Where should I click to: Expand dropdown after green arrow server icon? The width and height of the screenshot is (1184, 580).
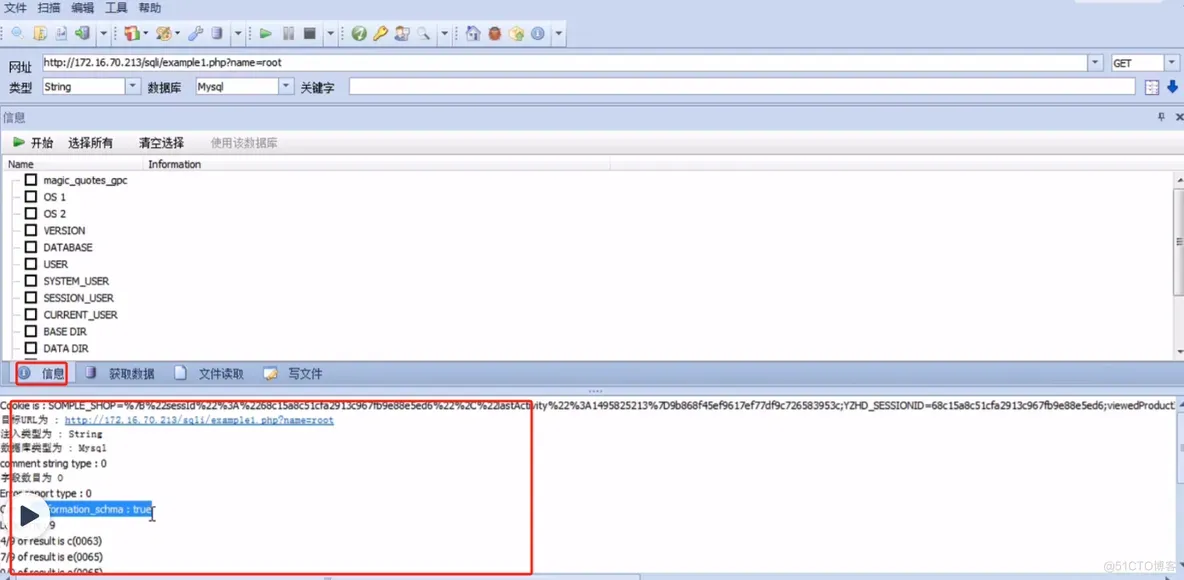[x=103, y=33]
